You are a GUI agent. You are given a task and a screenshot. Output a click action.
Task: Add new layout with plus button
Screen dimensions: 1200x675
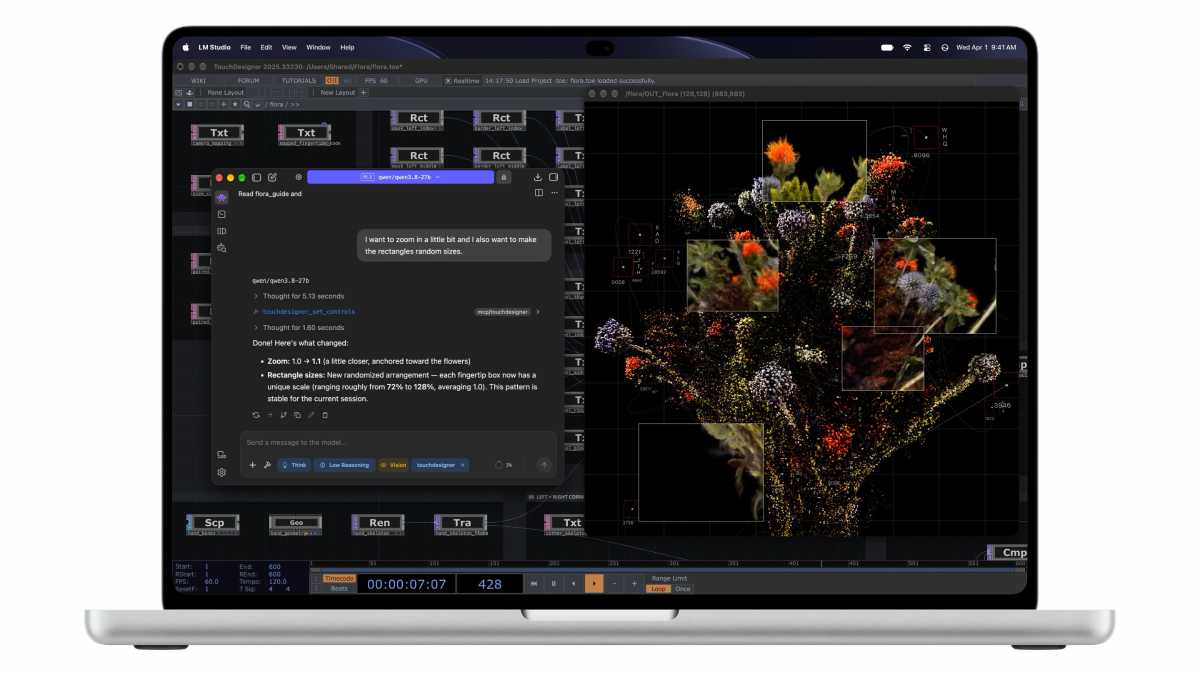364,92
